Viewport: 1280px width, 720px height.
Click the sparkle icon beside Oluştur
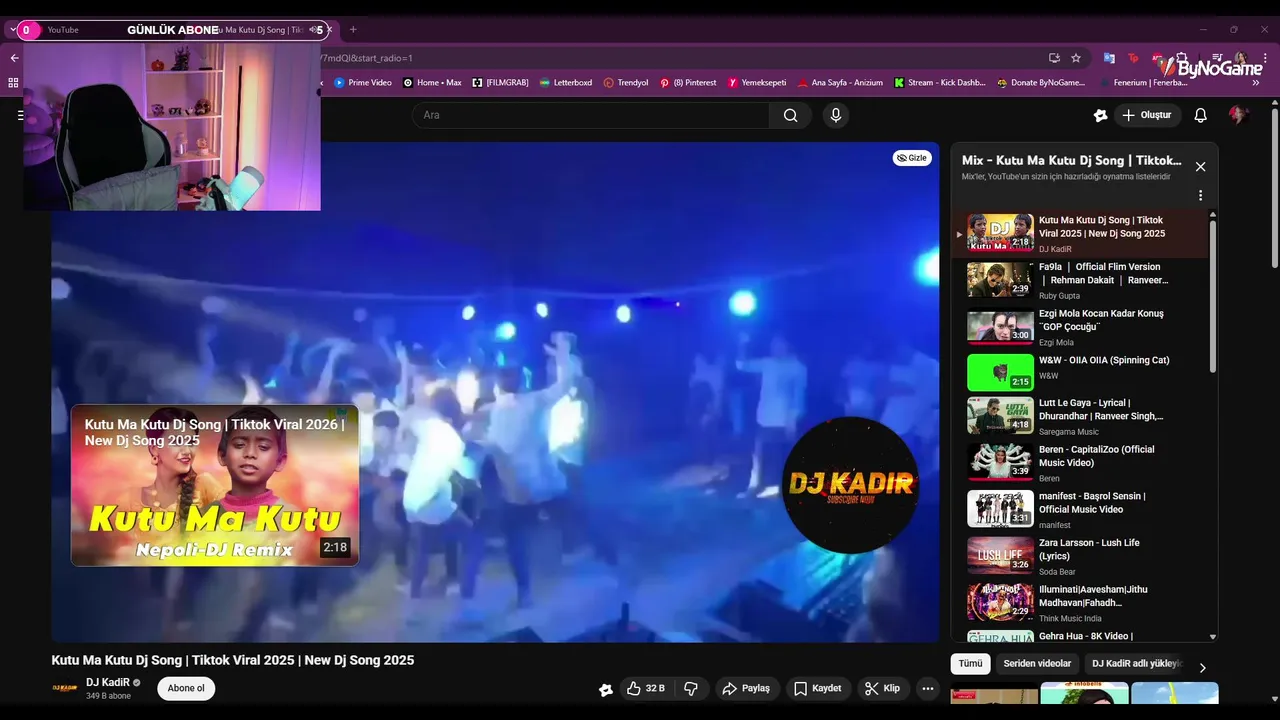[1100, 115]
